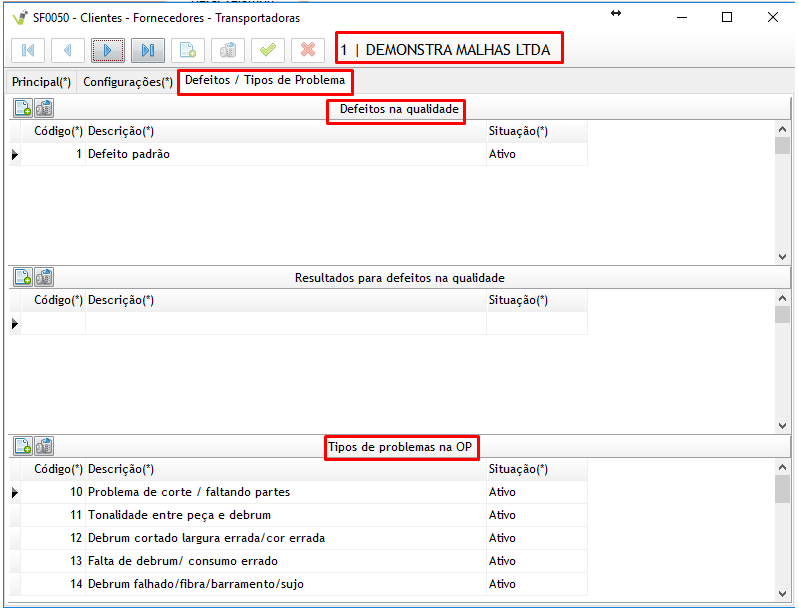798x609 pixels.
Task: Confirm changes with green checkmark
Action: pyautogui.click(x=268, y=50)
